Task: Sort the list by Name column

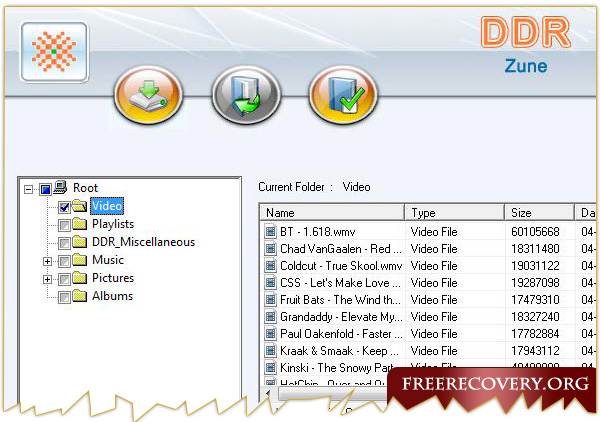Action: 332,213
